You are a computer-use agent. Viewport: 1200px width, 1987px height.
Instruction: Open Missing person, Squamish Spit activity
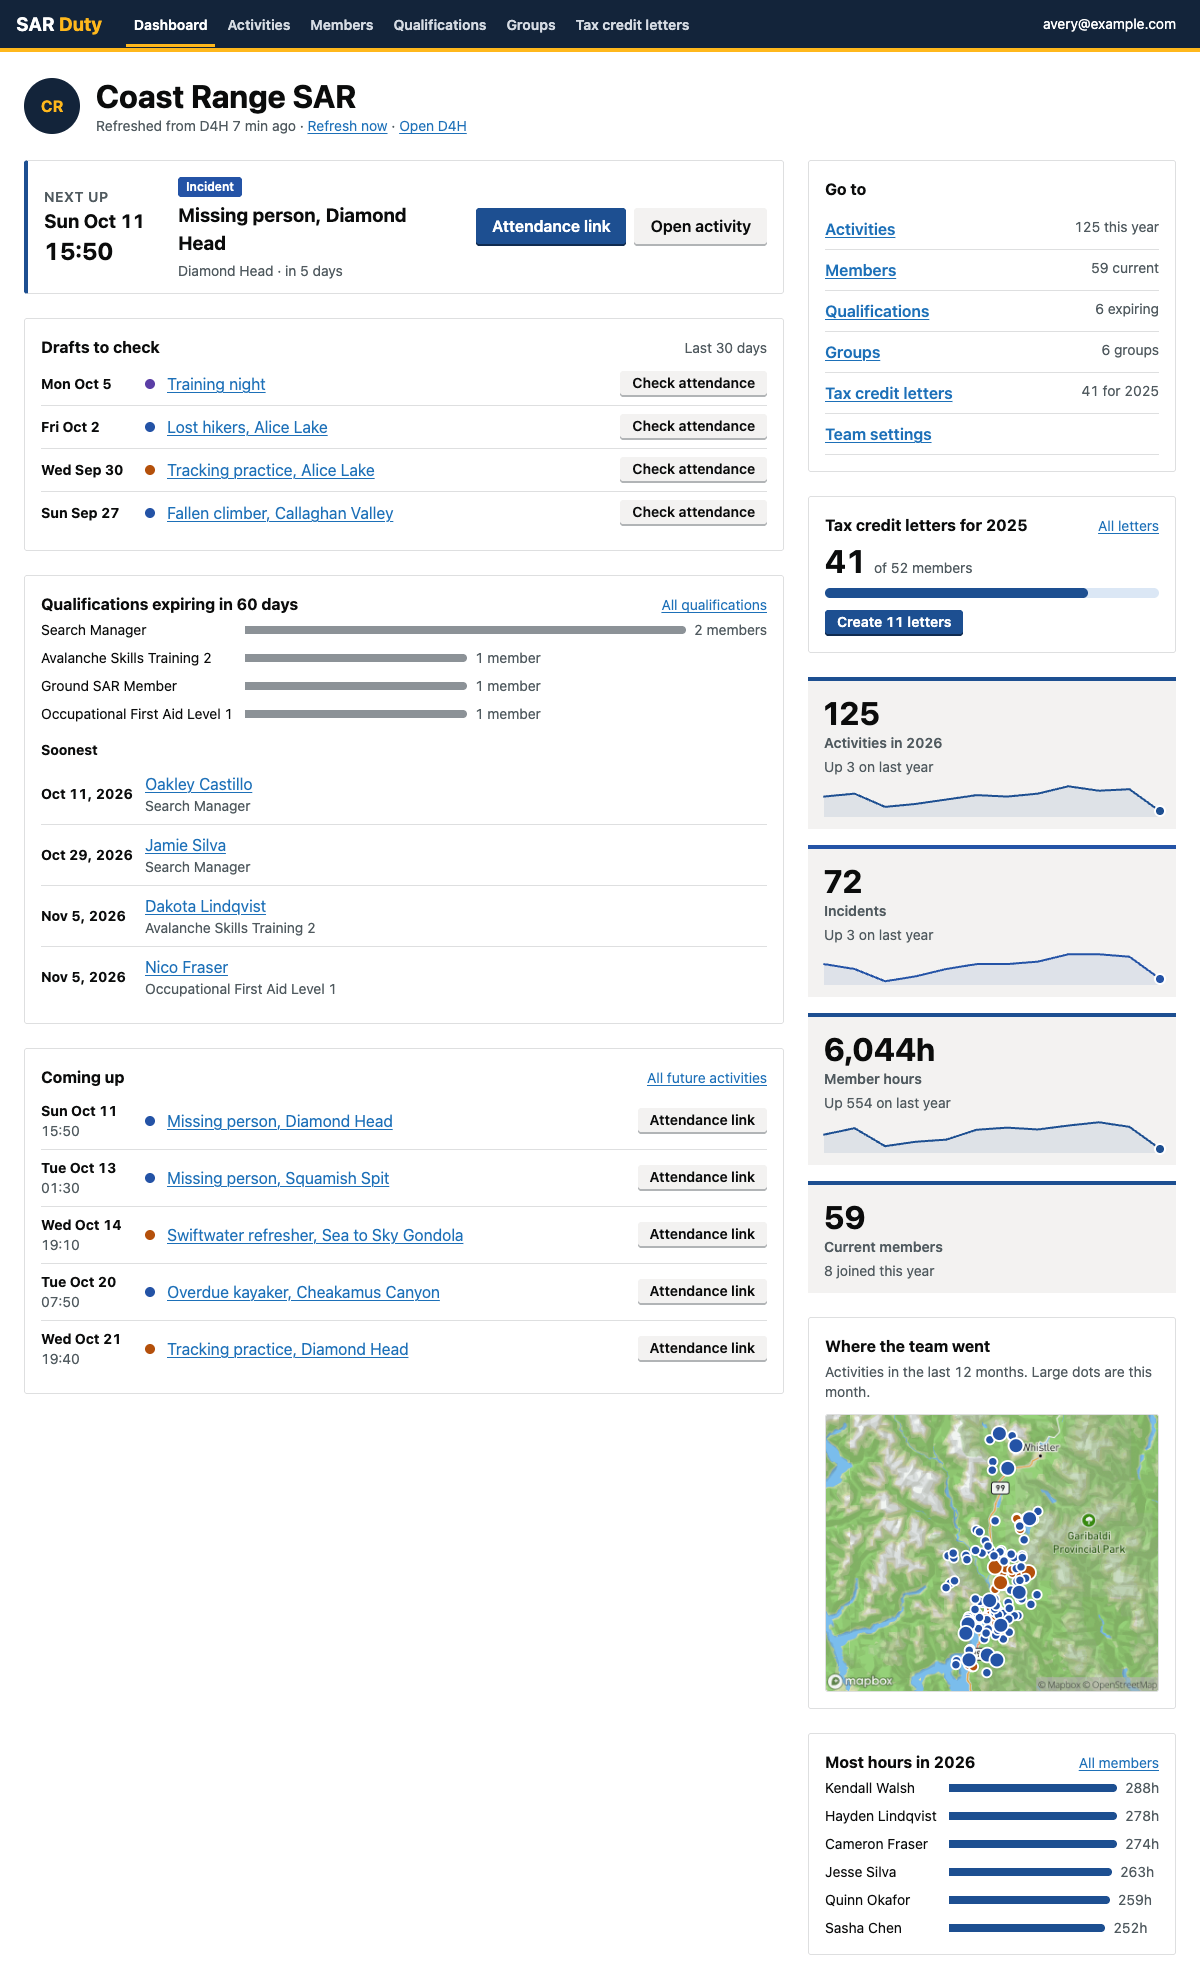click(278, 1178)
